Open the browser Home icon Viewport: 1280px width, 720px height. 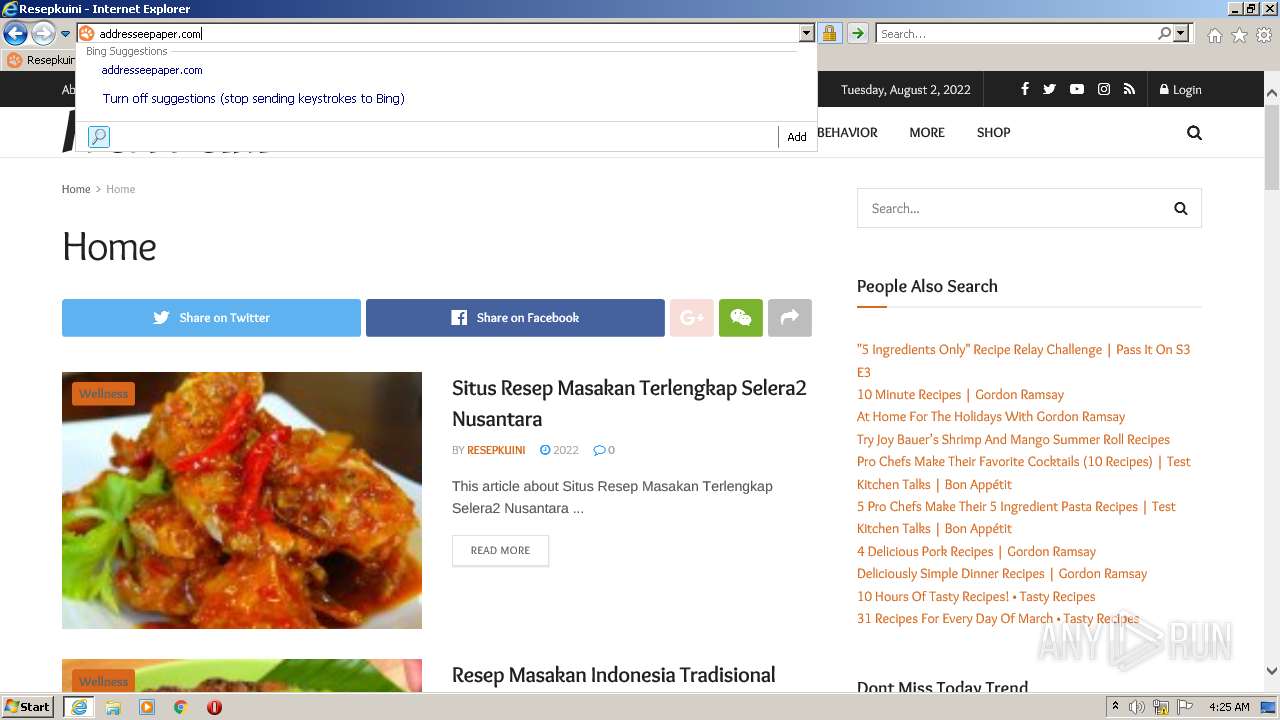coord(1214,35)
